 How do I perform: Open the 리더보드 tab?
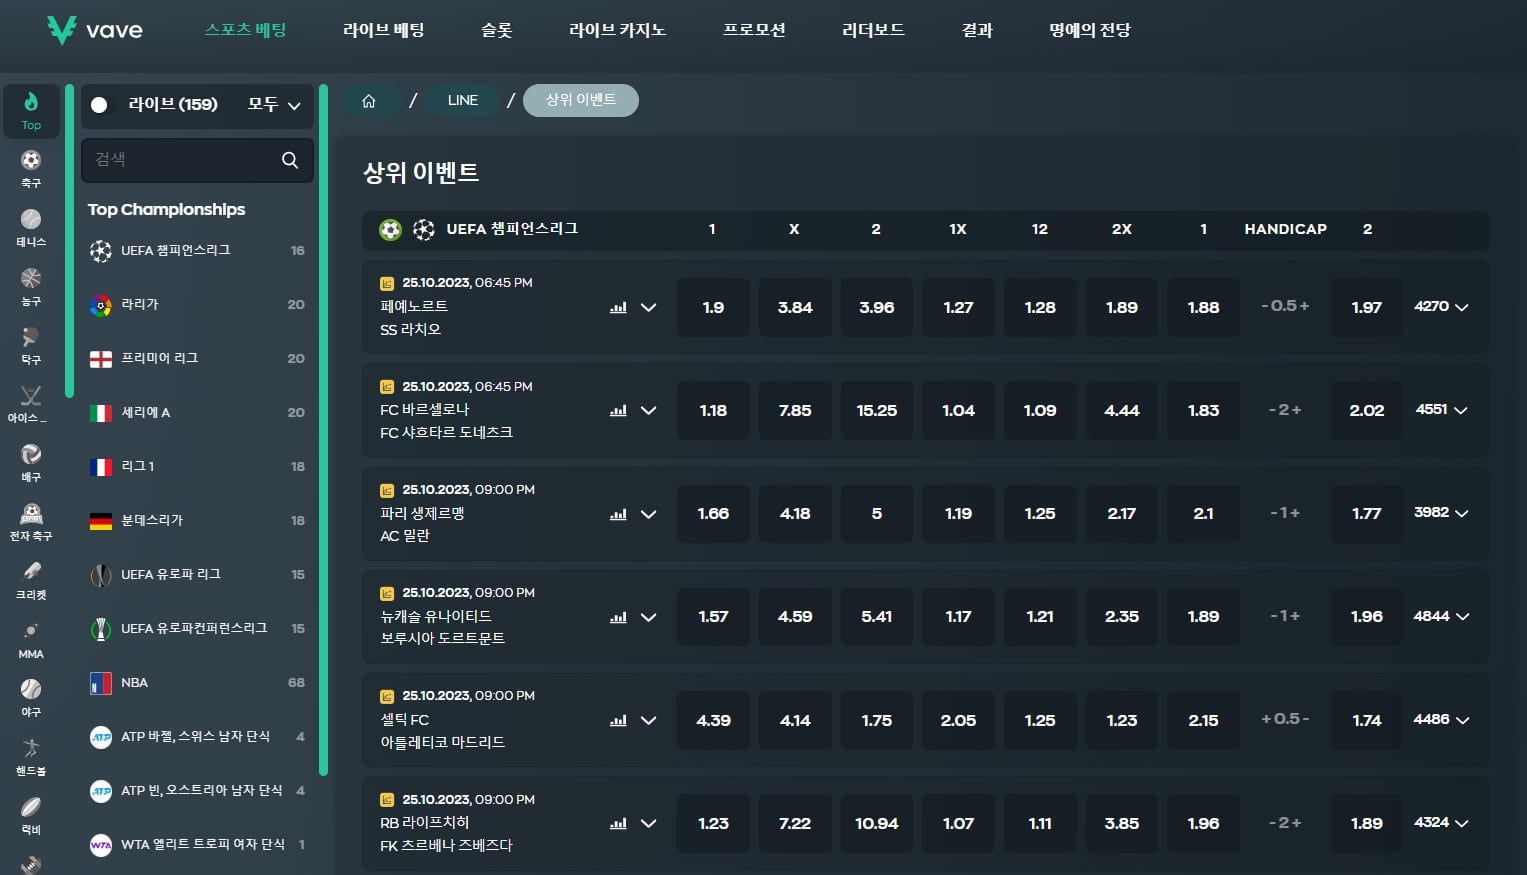click(x=873, y=30)
